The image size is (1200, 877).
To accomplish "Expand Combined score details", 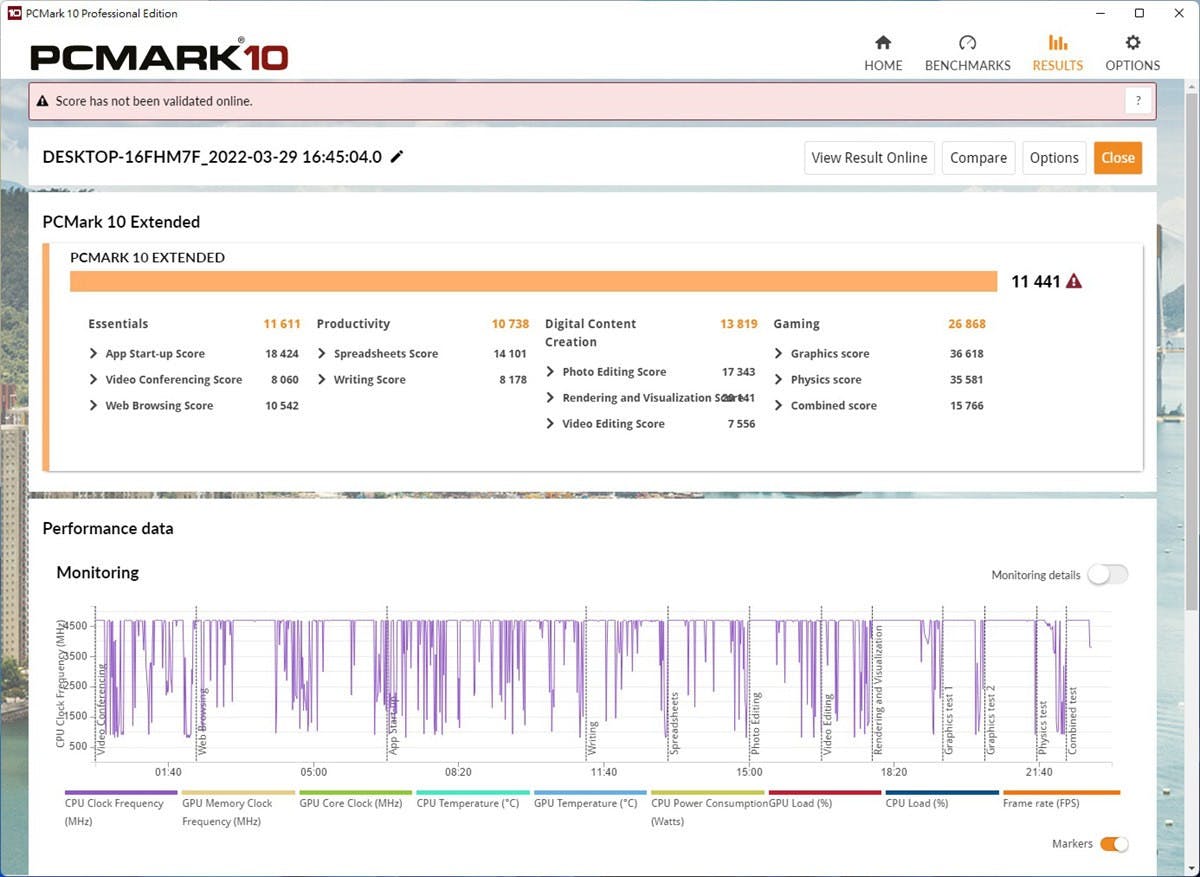I will click(779, 406).
